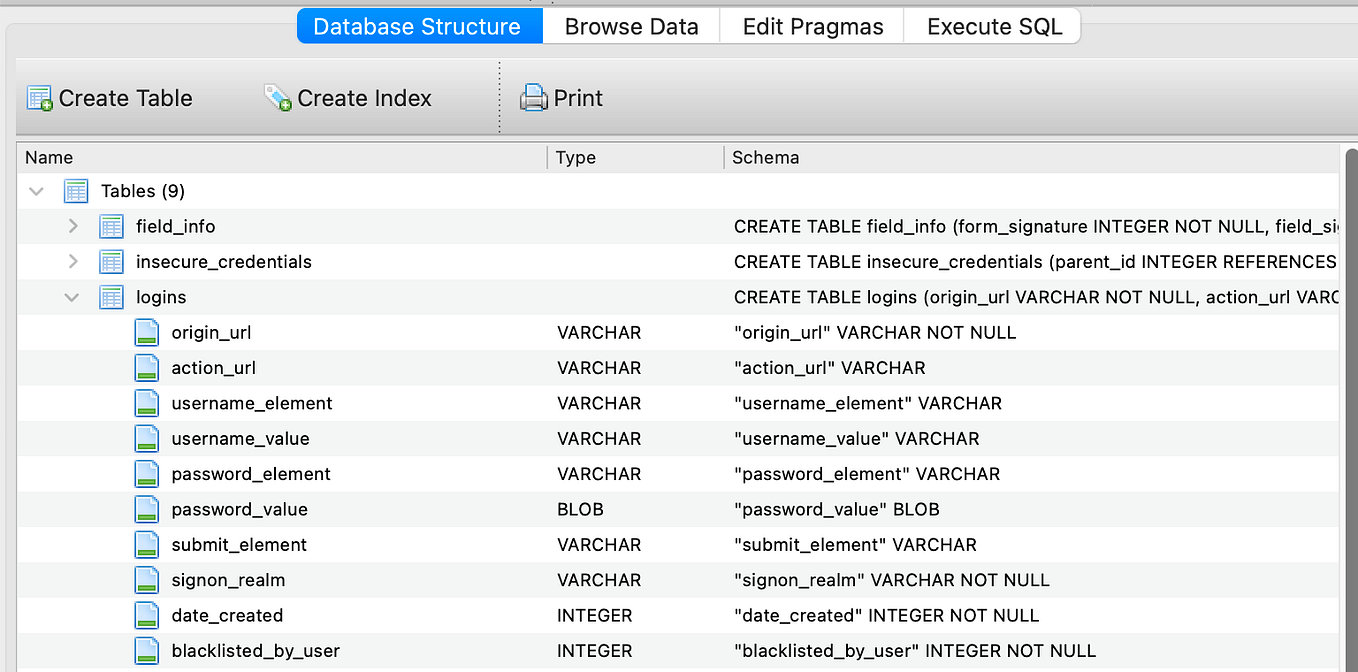Click the field icon beside blacklisted_by_user
This screenshot has height=672, width=1358.
pyautogui.click(x=146, y=650)
